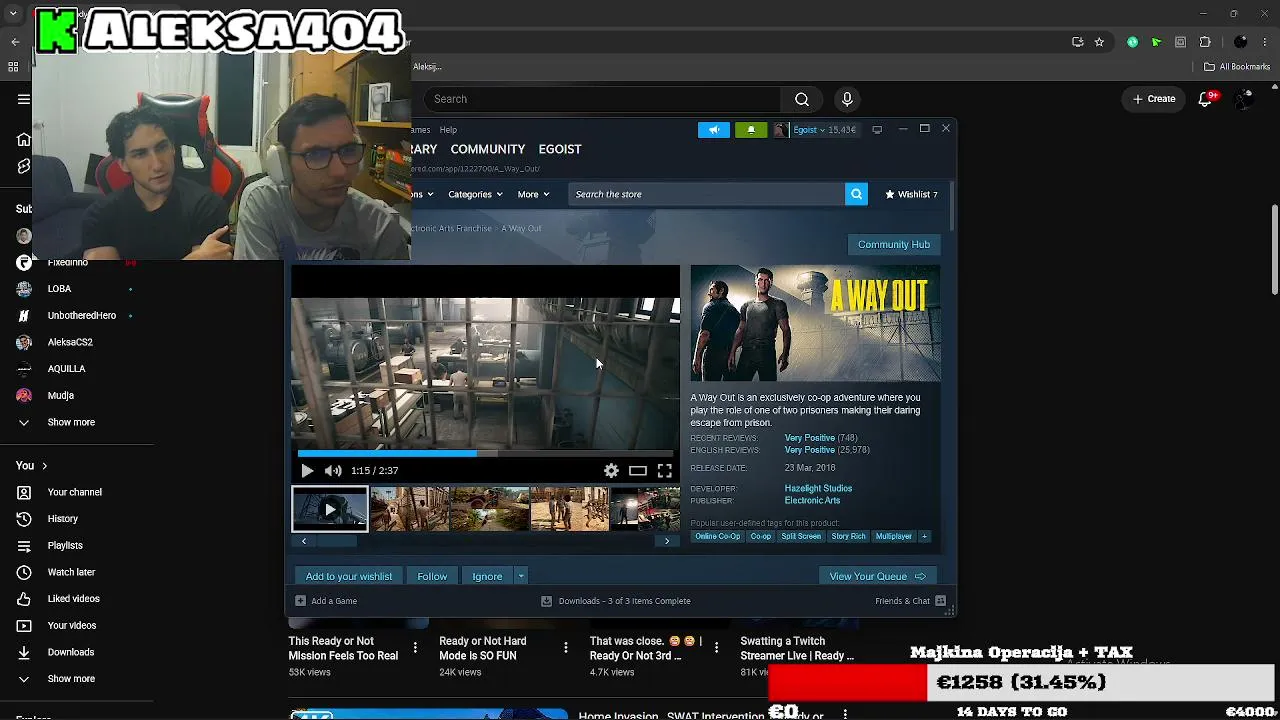Open Your channel in YouTube sidebar
The width and height of the screenshot is (1280, 720).
pyautogui.click(x=77, y=492)
